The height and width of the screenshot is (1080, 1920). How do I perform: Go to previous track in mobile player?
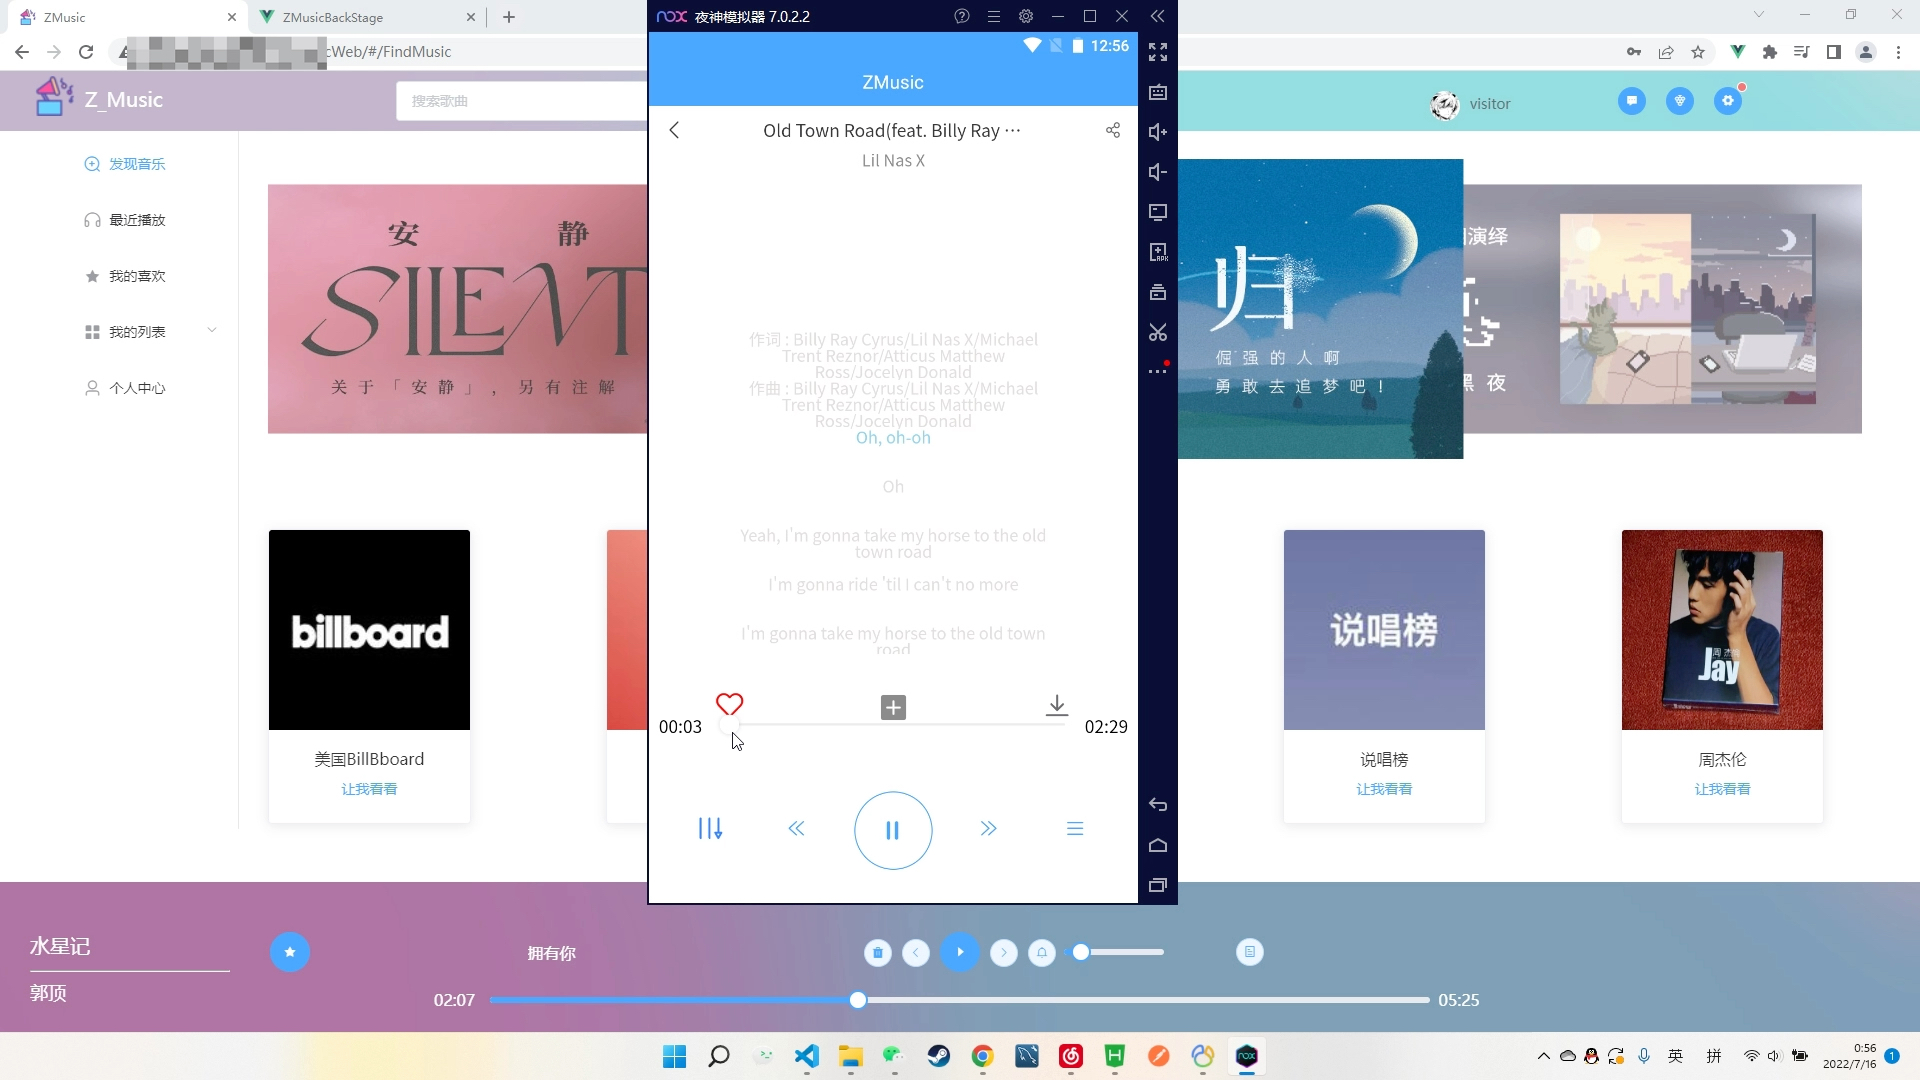pos(796,828)
